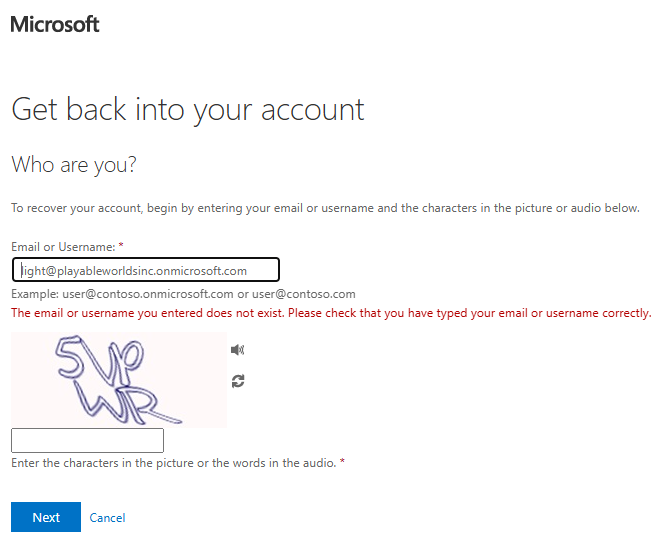
Task: Select the 'Get back into your account' heading
Action: tap(187, 110)
